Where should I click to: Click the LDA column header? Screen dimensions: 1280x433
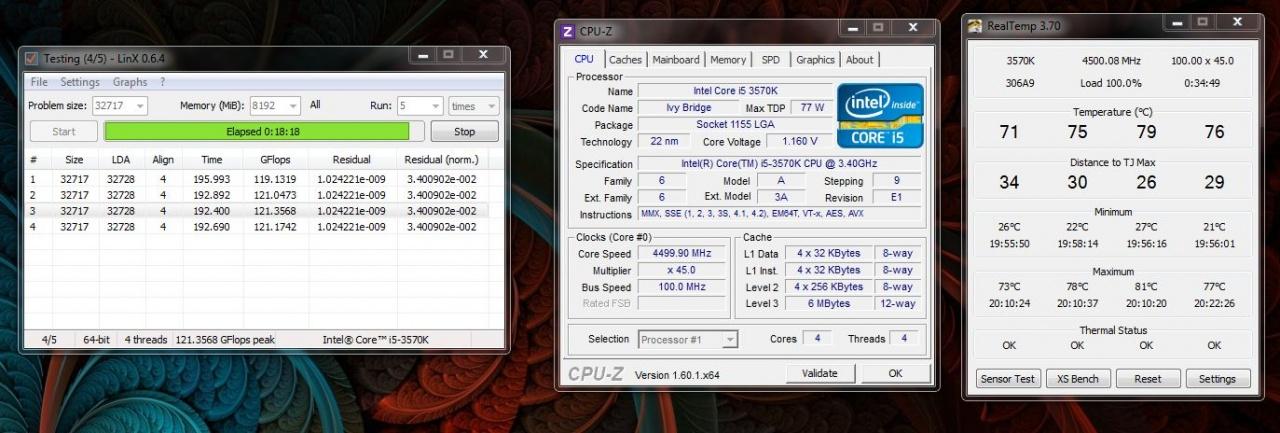[121, 159]
